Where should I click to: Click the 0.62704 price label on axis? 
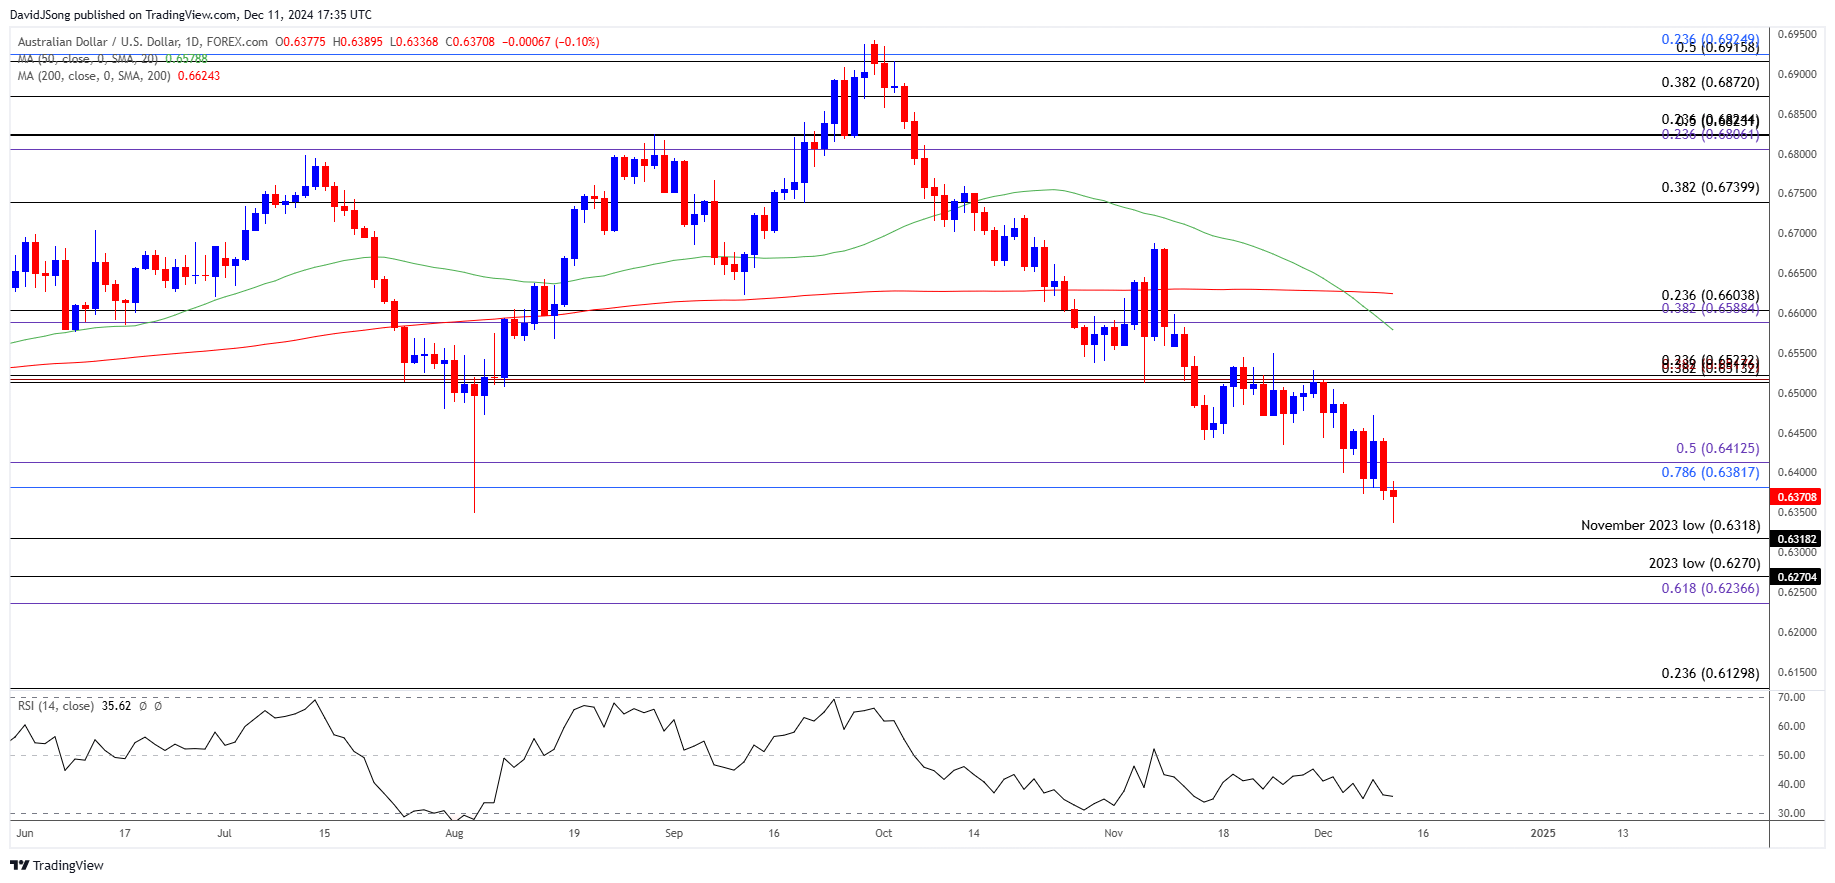1795,577
